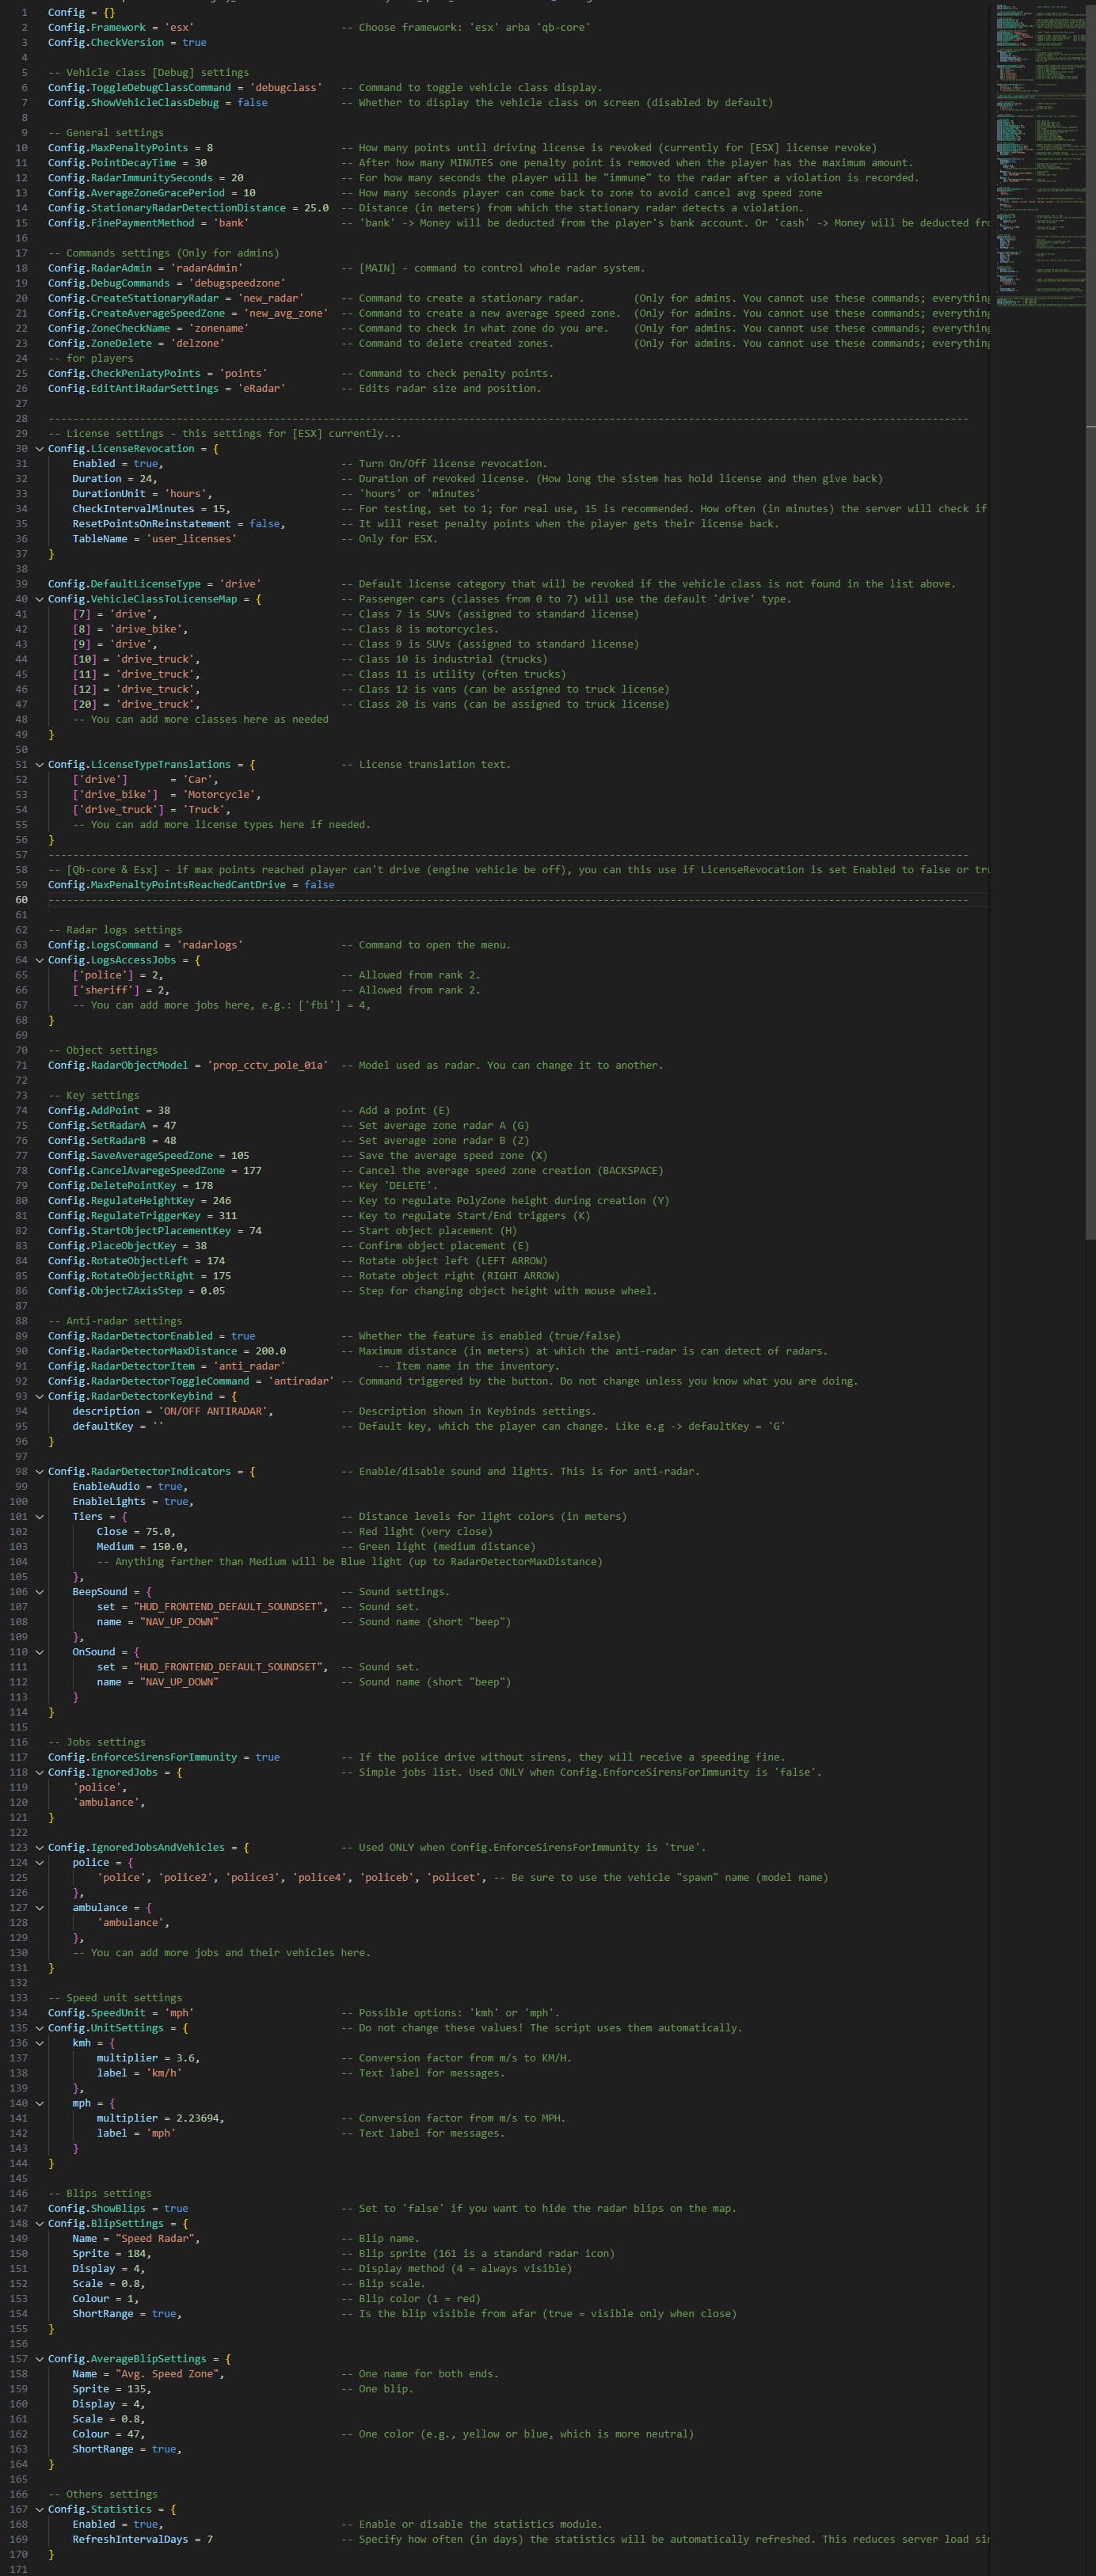Fold the Config.LogsAccessJobs table
Viewport: 1096px width, 2576px height.
[39, 960]
